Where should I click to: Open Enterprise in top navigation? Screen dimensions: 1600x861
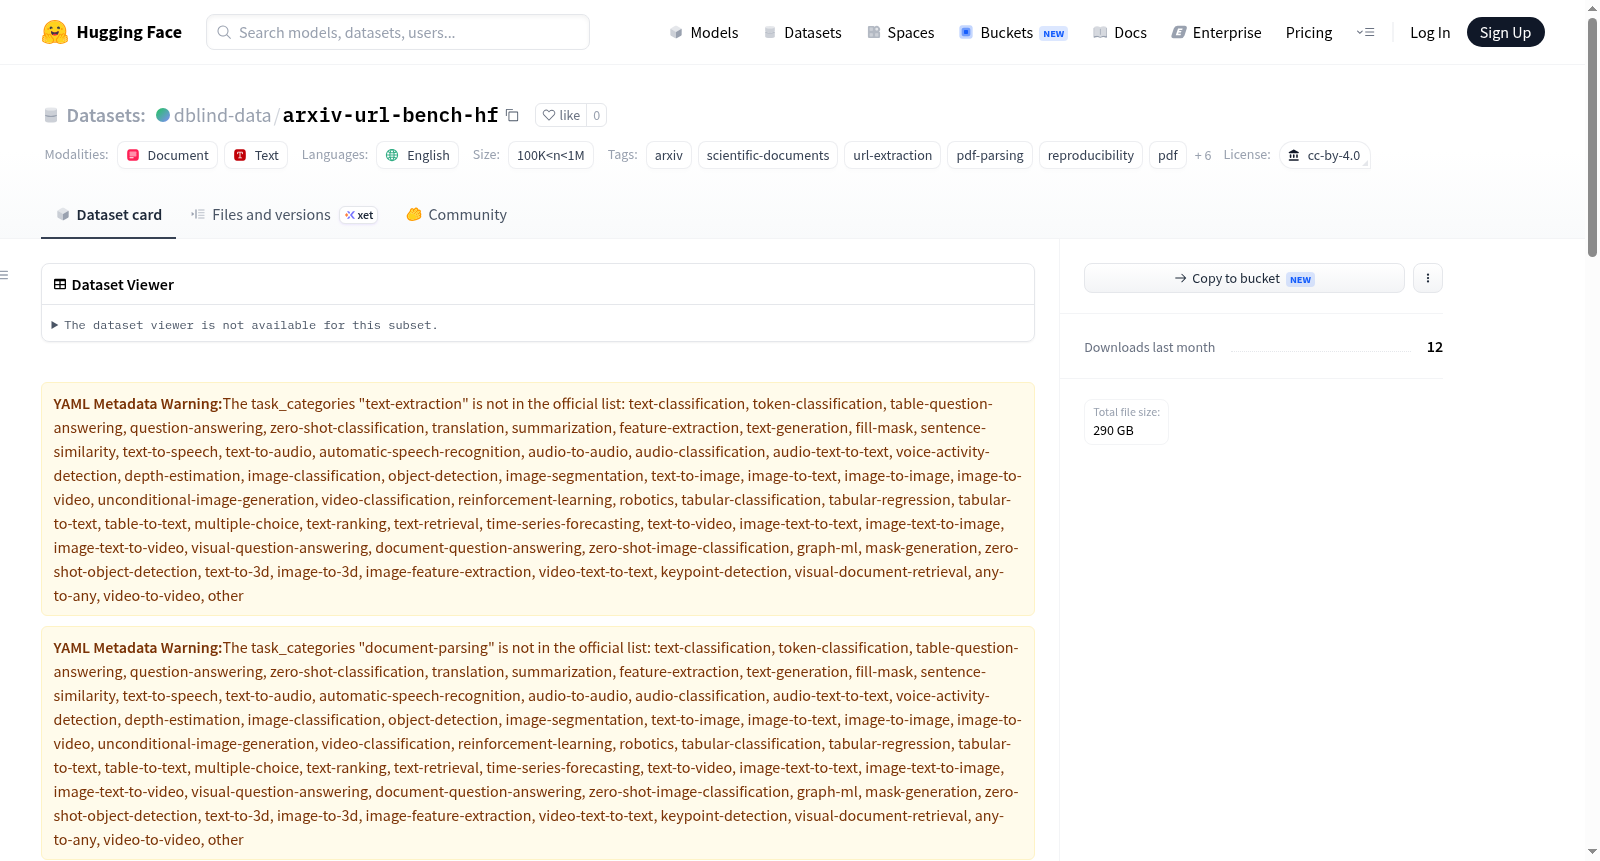(x=1216, y=32)
